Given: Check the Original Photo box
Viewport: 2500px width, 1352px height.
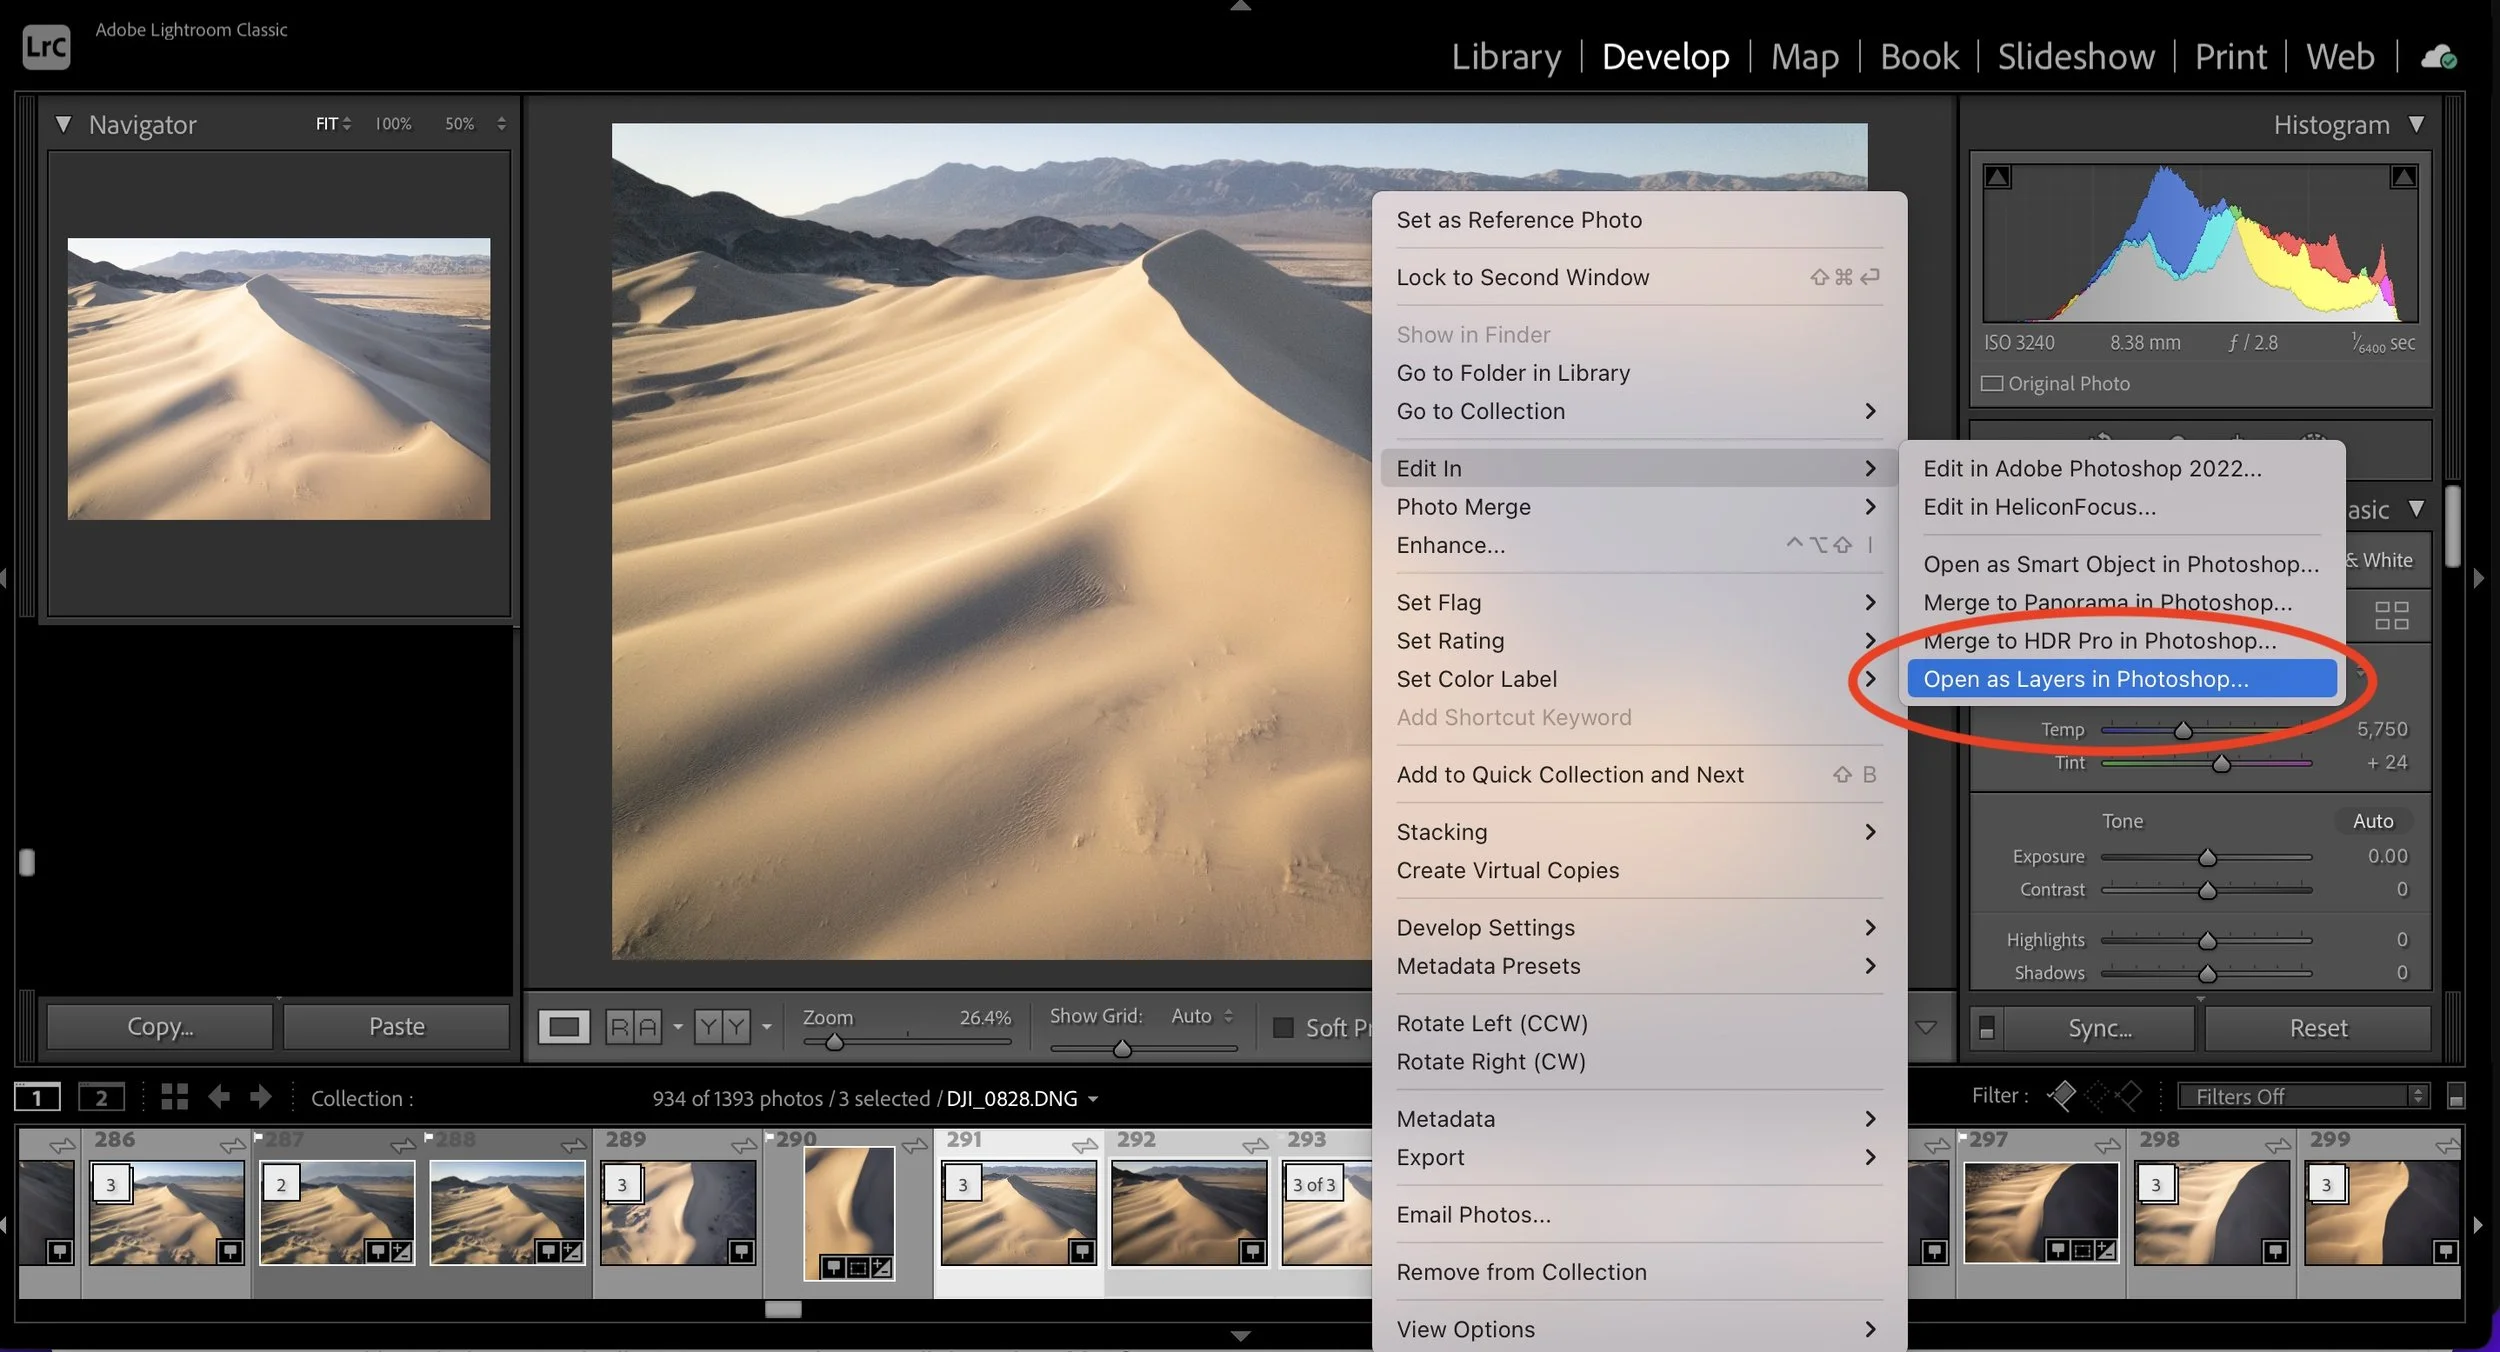Looking at the screenshot, I should 1992,384.
